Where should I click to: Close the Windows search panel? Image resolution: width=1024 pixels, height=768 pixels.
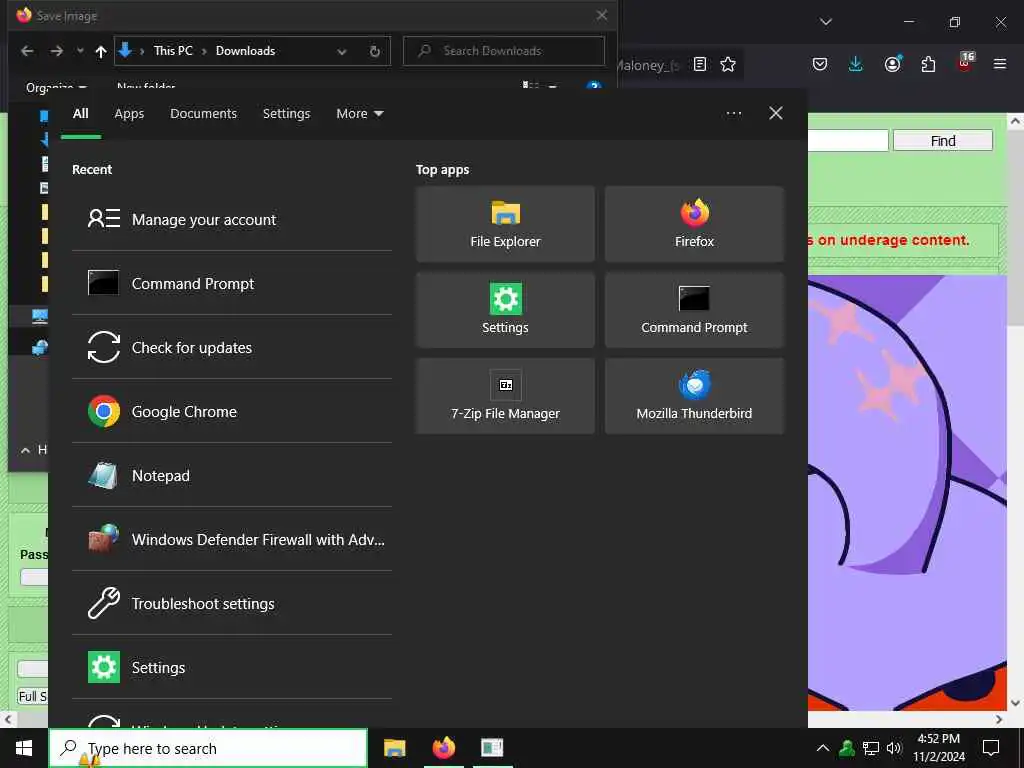[776, 113]
